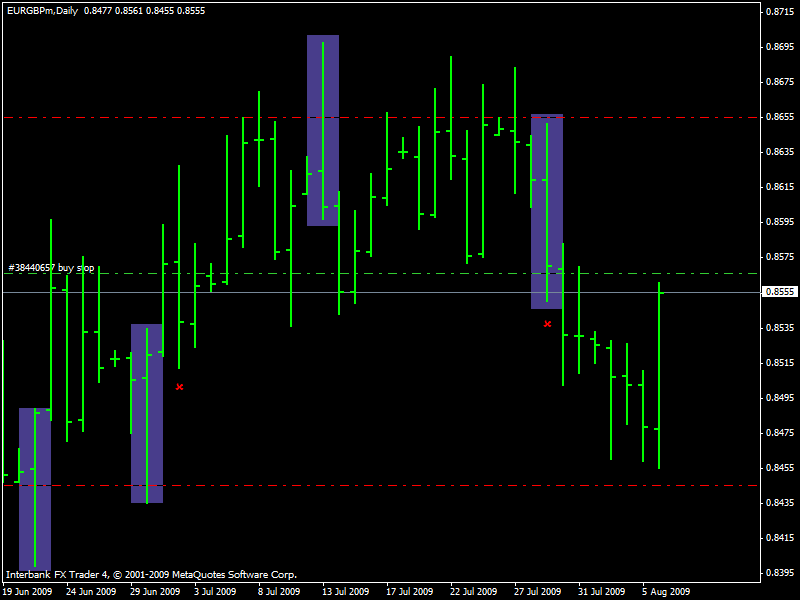Click the 0.8655 price axis label
Image resolution: width=800 pixels, height=600 pixels.
coord(779,117)
